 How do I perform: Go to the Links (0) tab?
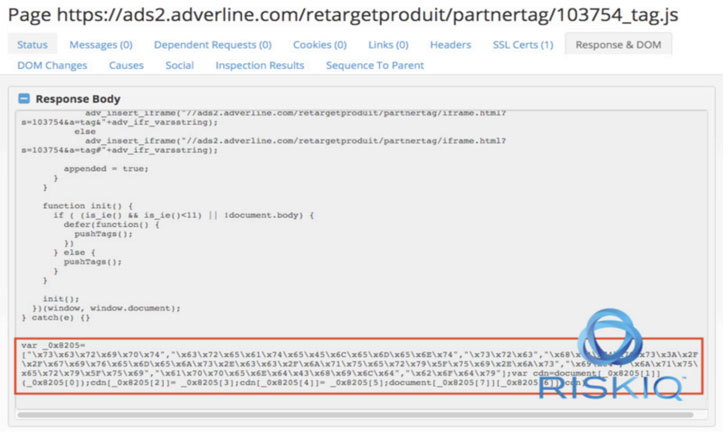point(387,45)
